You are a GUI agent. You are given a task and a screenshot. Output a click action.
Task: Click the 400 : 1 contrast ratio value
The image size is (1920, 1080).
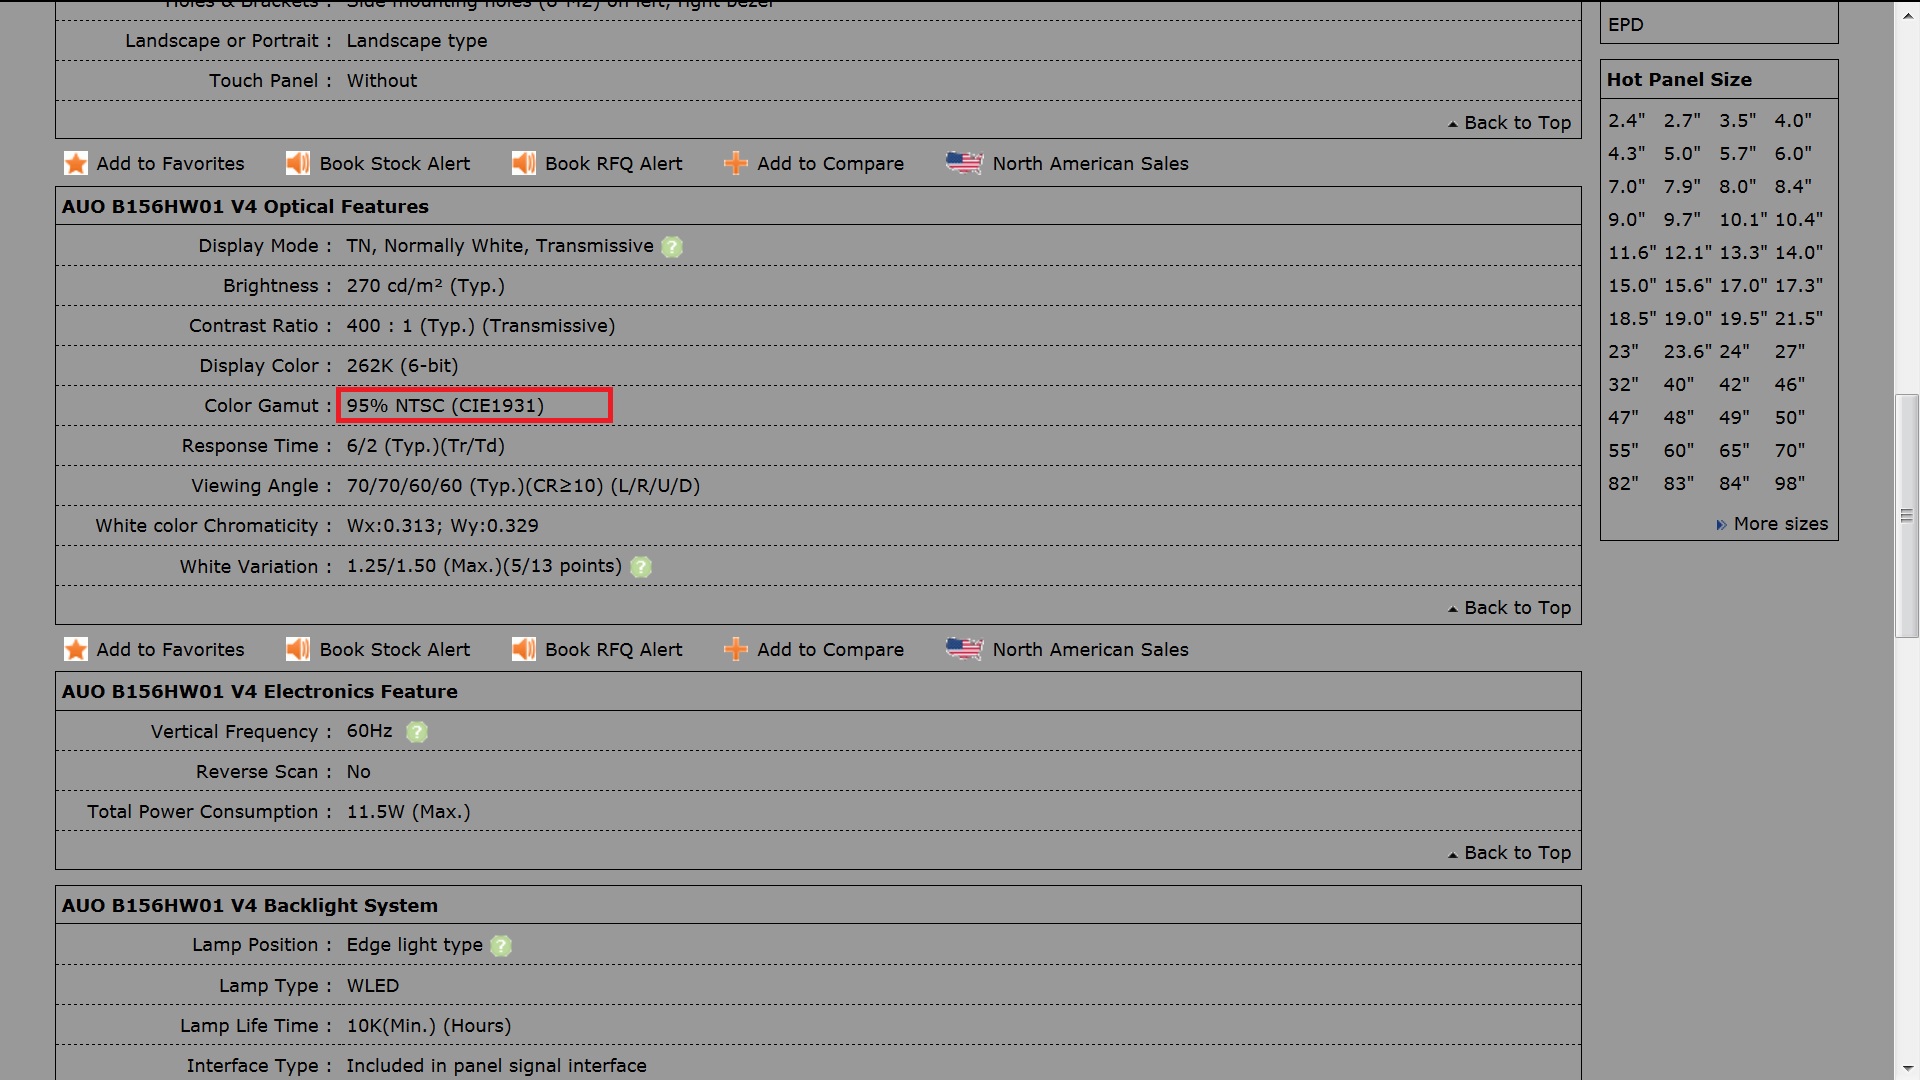(481, 326)
